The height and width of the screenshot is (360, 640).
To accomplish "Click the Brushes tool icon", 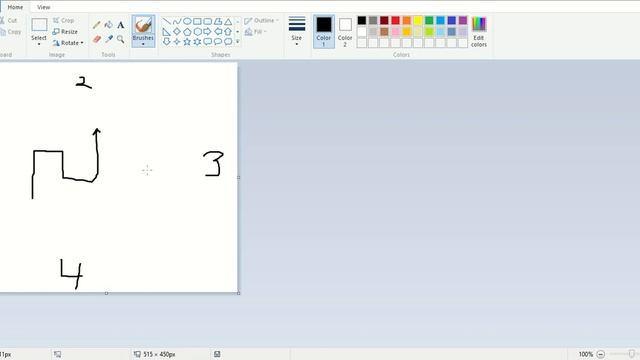I will (143, 26).
